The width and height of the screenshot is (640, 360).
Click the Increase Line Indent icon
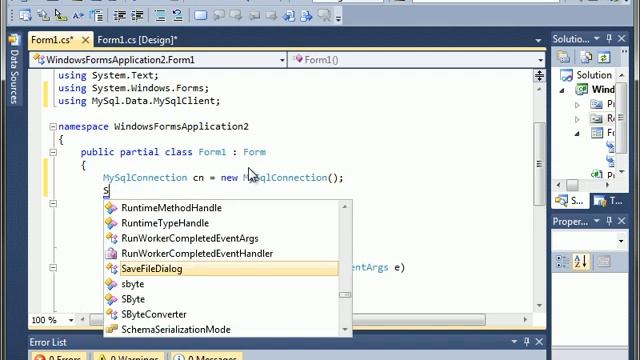(x=138, y=16)
